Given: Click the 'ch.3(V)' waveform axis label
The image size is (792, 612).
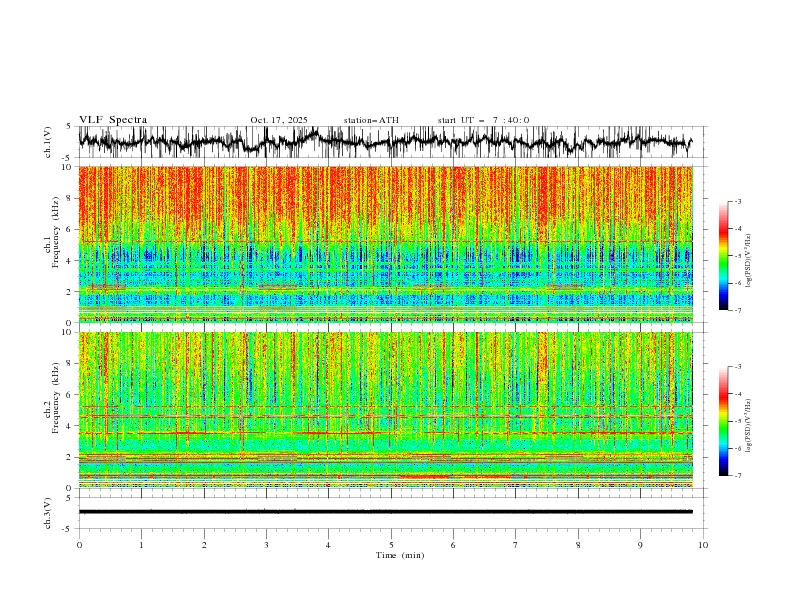Looking at the screenshot, I should click(48, 513).
